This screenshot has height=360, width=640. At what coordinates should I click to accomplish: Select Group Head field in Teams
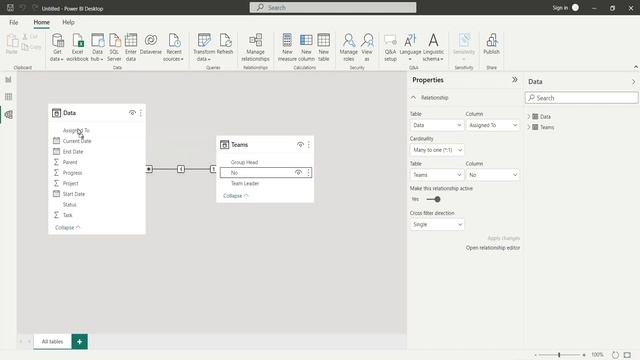[244, 162]
